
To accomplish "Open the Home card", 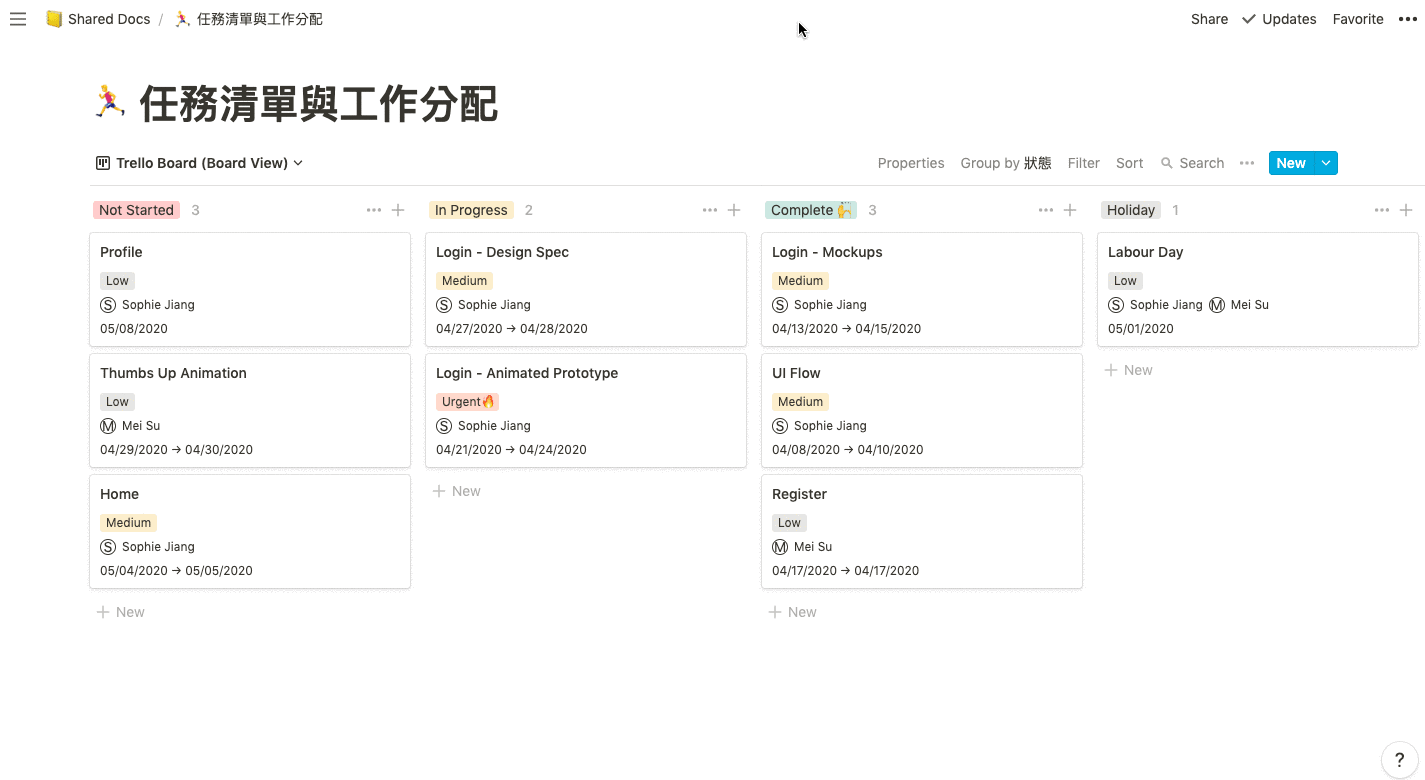I will point(250,531).
